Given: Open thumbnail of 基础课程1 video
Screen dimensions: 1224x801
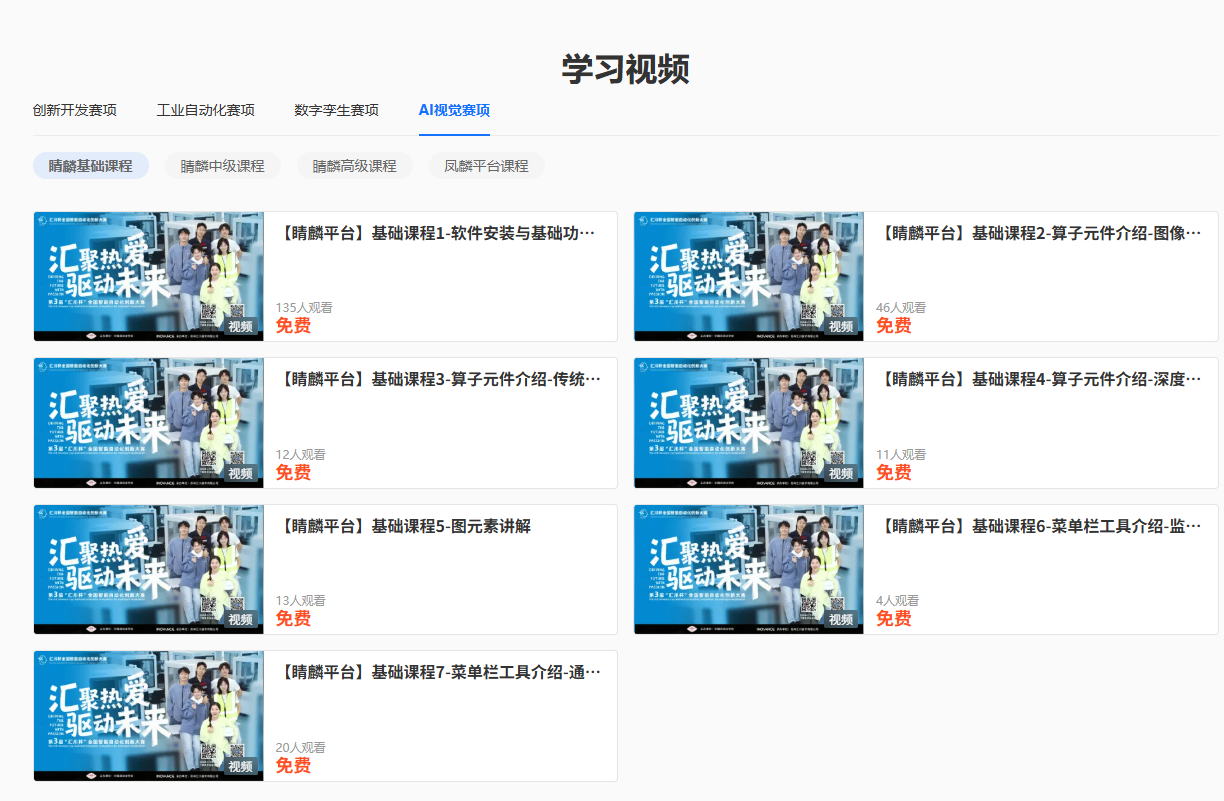Looking at the screenshot, I should pos(148,276).
